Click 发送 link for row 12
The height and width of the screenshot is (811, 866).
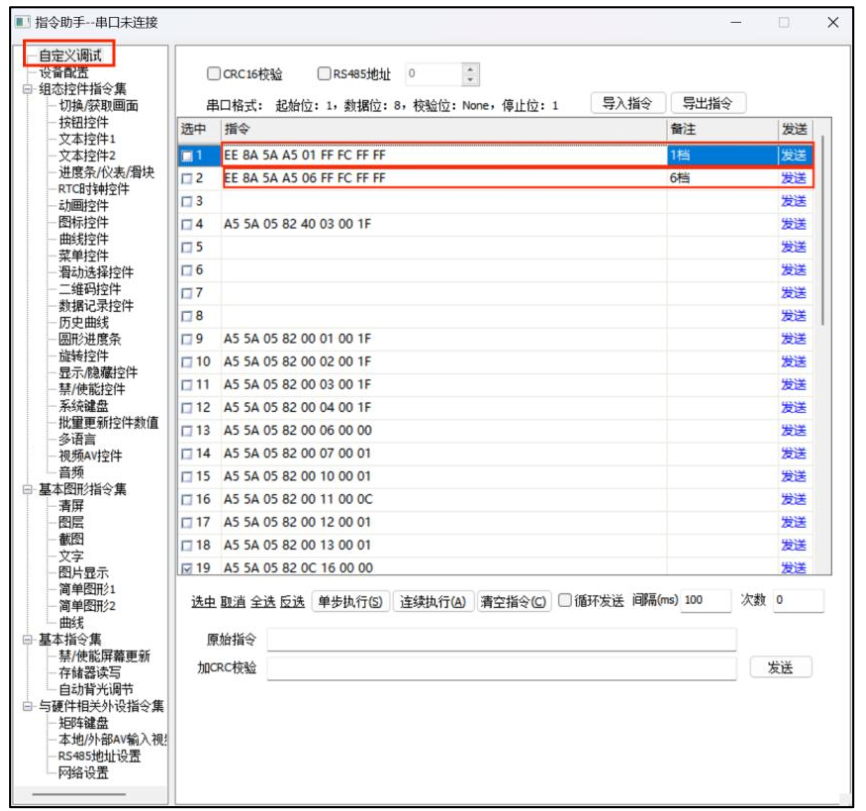[x=794, y=408]
